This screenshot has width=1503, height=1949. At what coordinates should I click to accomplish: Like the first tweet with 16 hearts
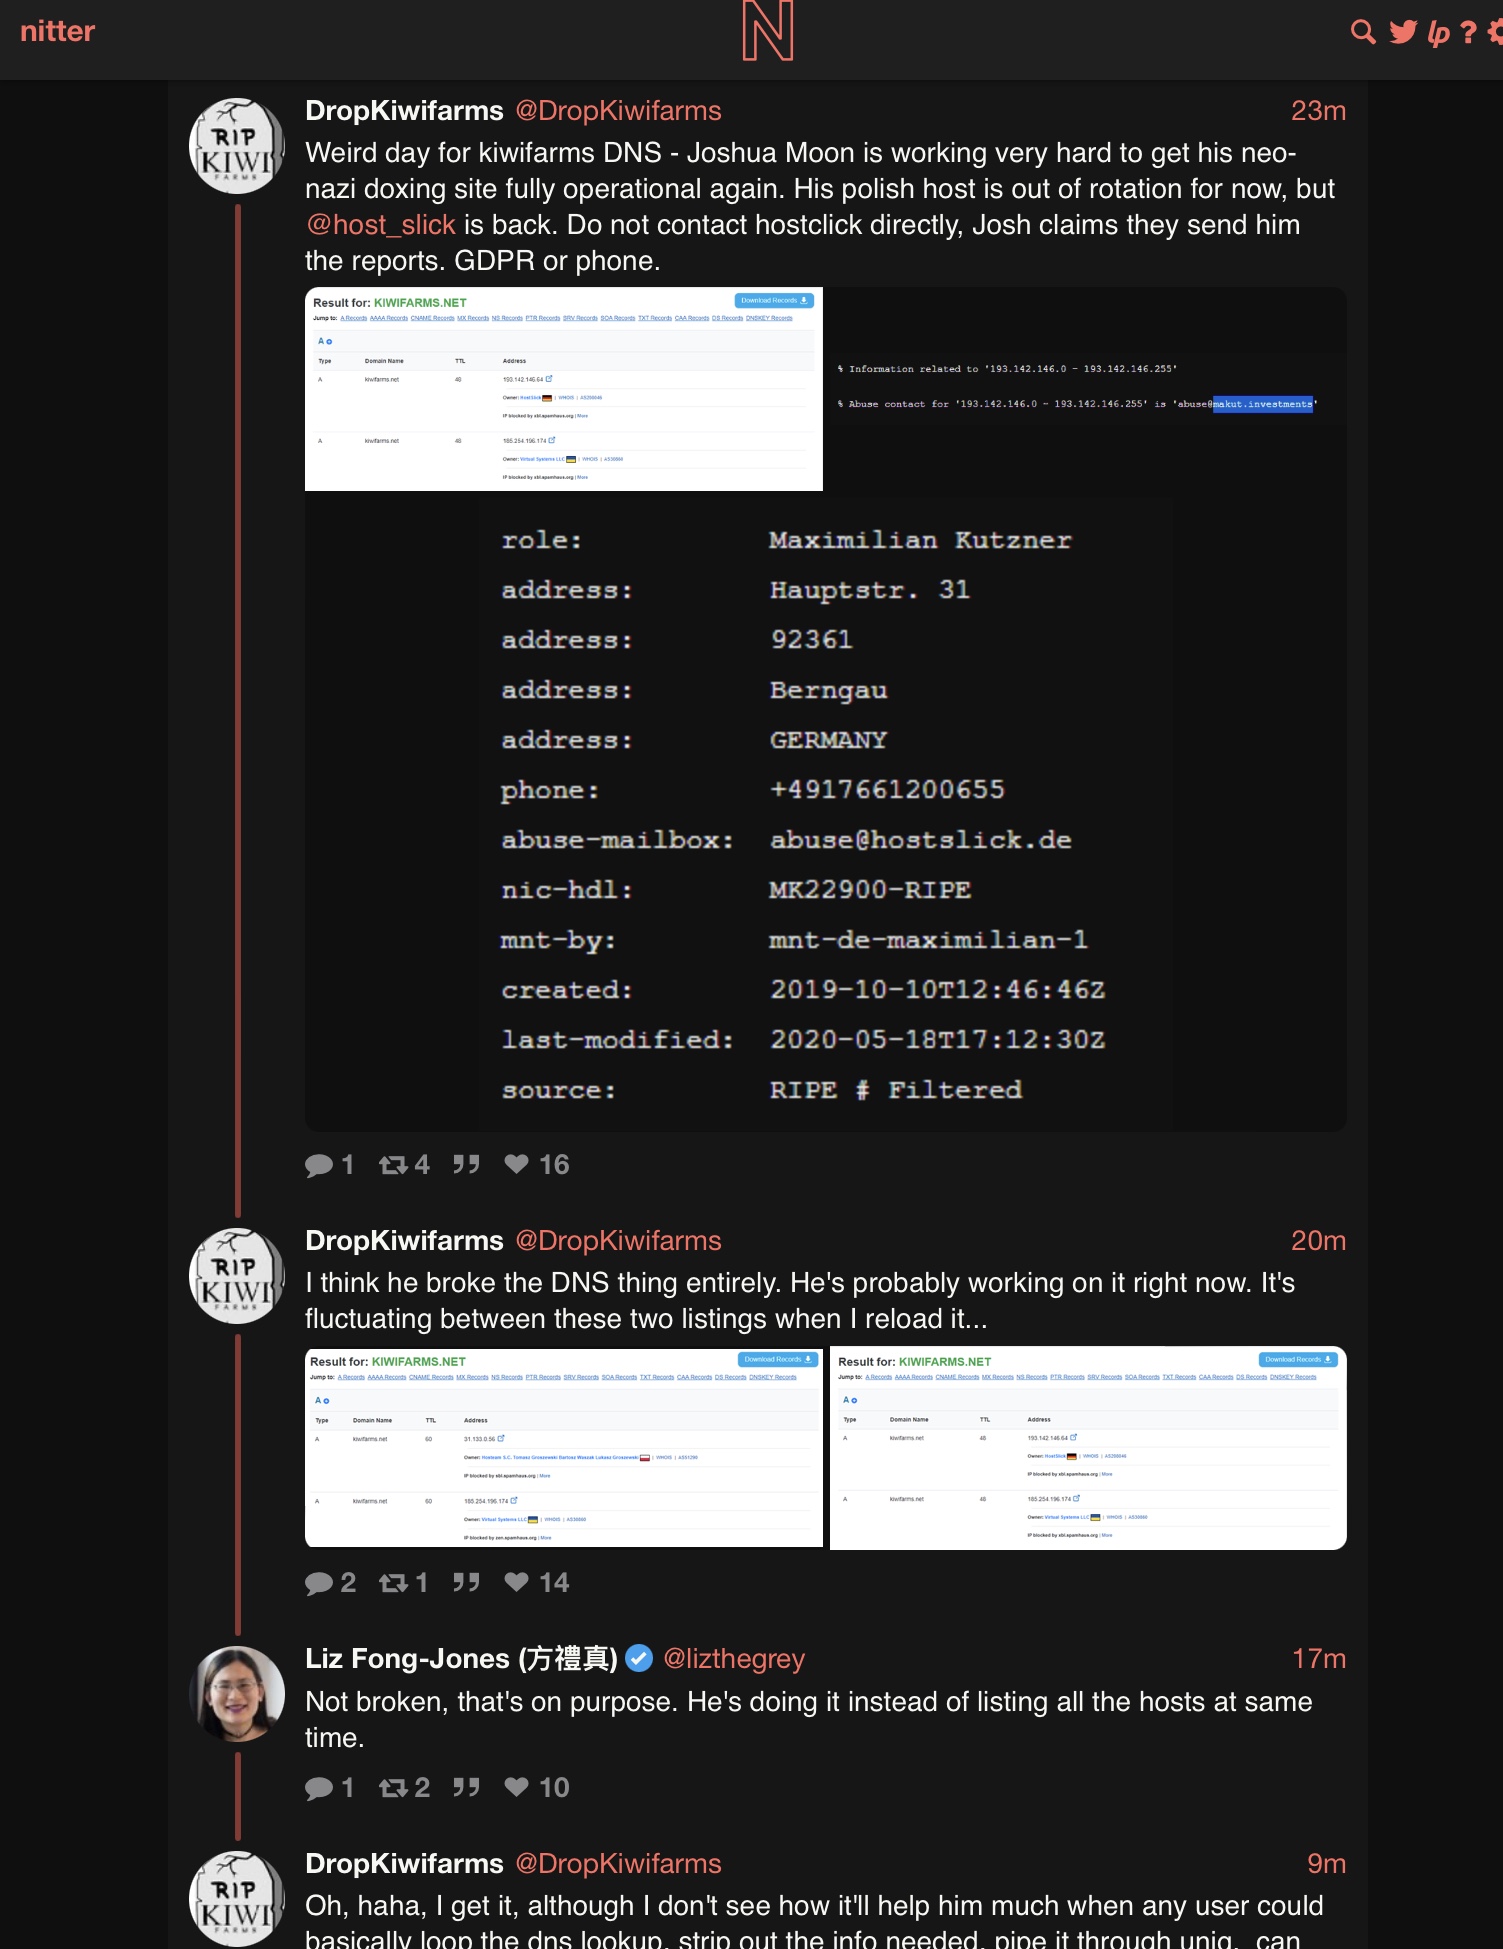coord(516,1164)
